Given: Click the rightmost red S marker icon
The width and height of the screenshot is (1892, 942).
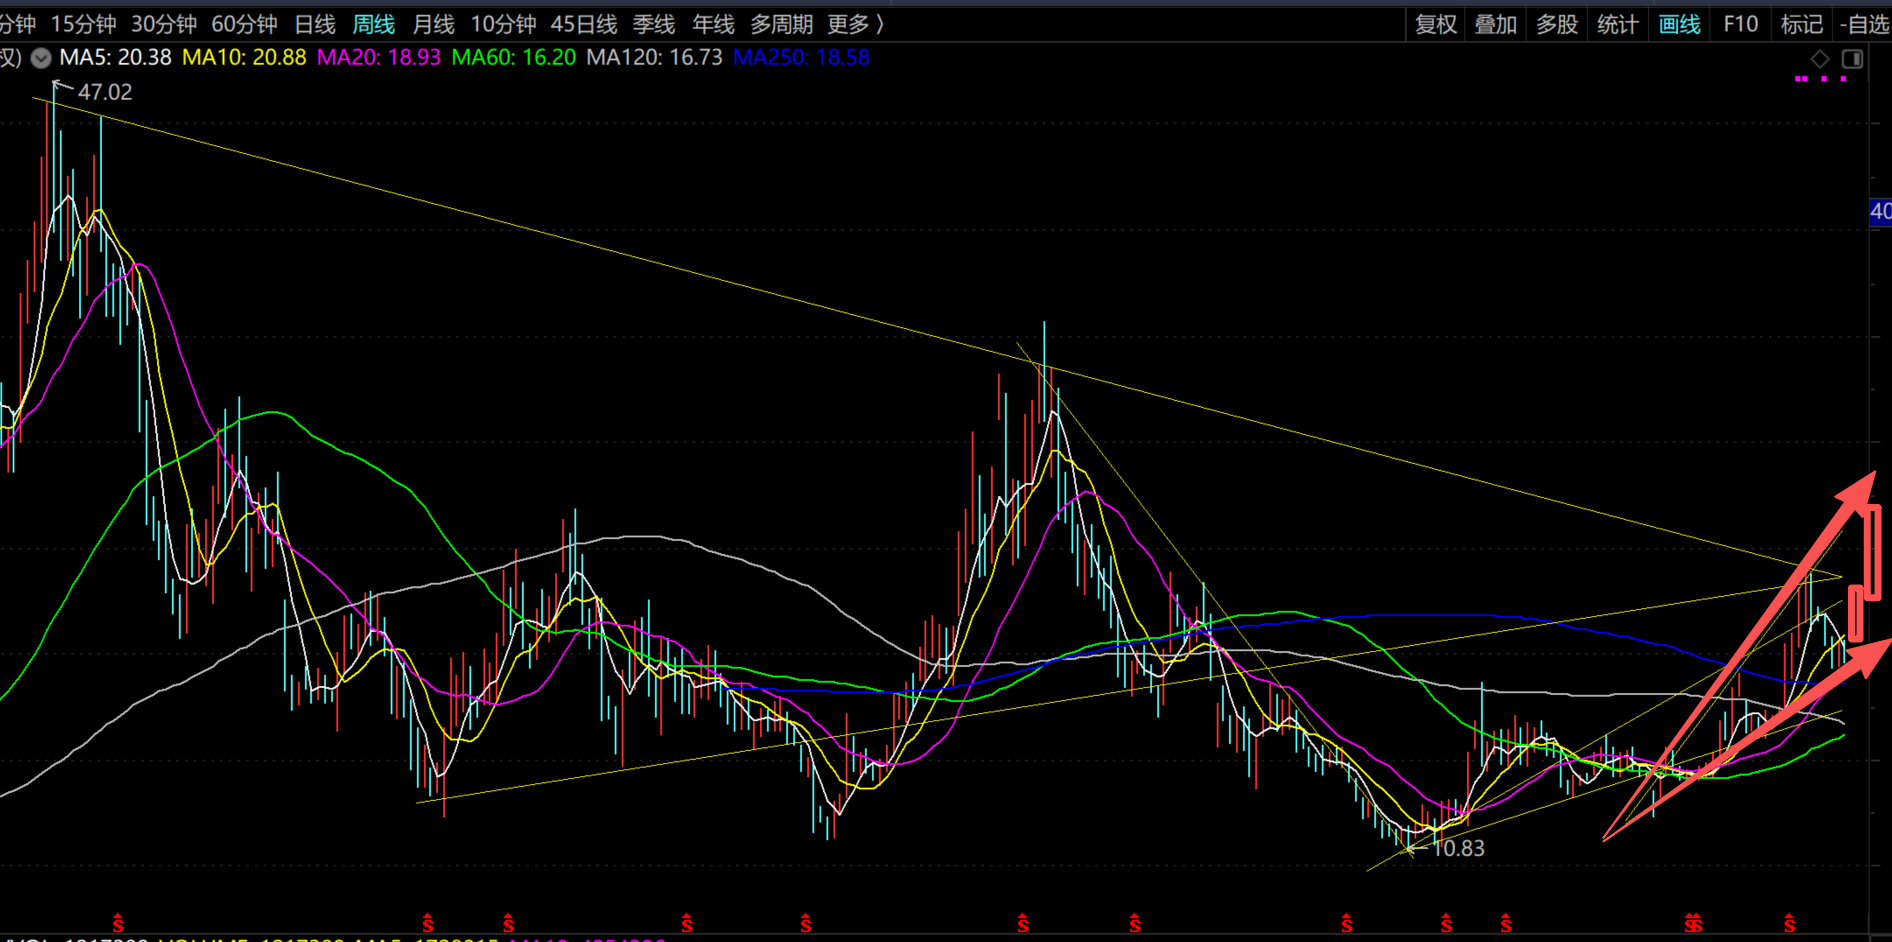Looking at the screenshot, I should click(x=1789, y=924).
